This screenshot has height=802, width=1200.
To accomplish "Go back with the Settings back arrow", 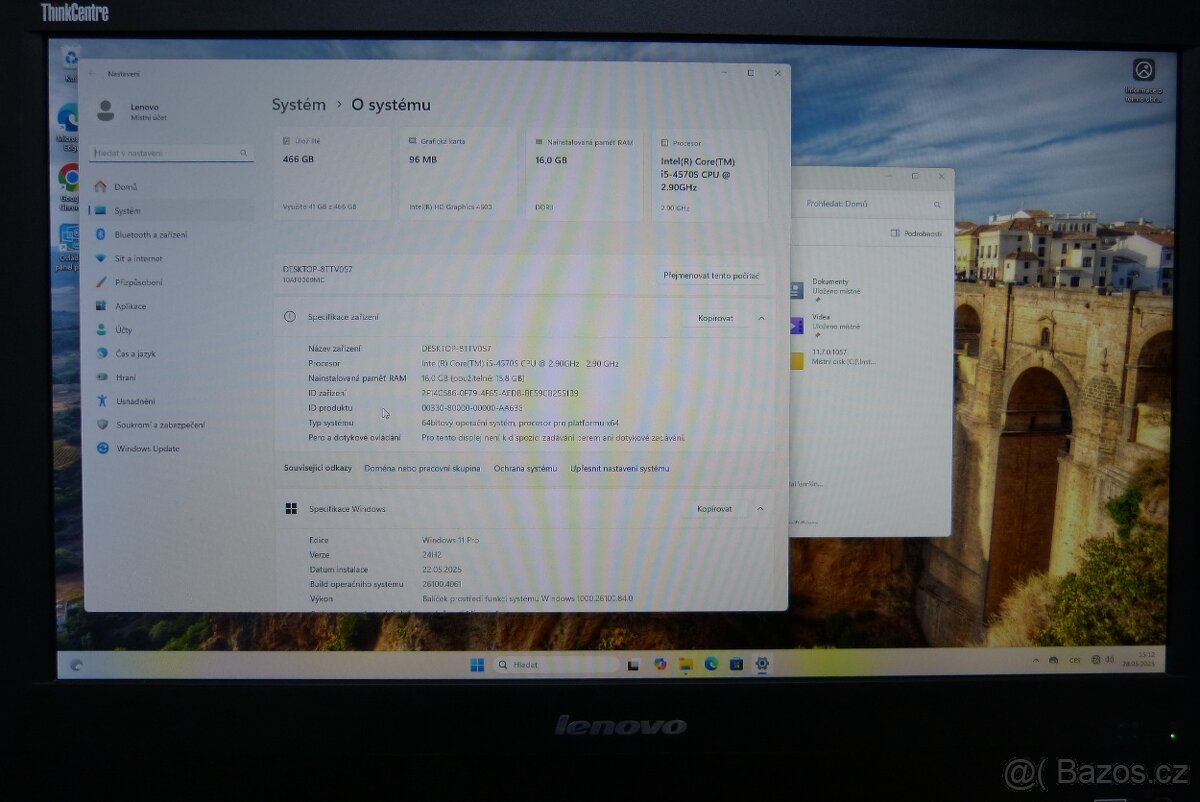I will point(92,74).
